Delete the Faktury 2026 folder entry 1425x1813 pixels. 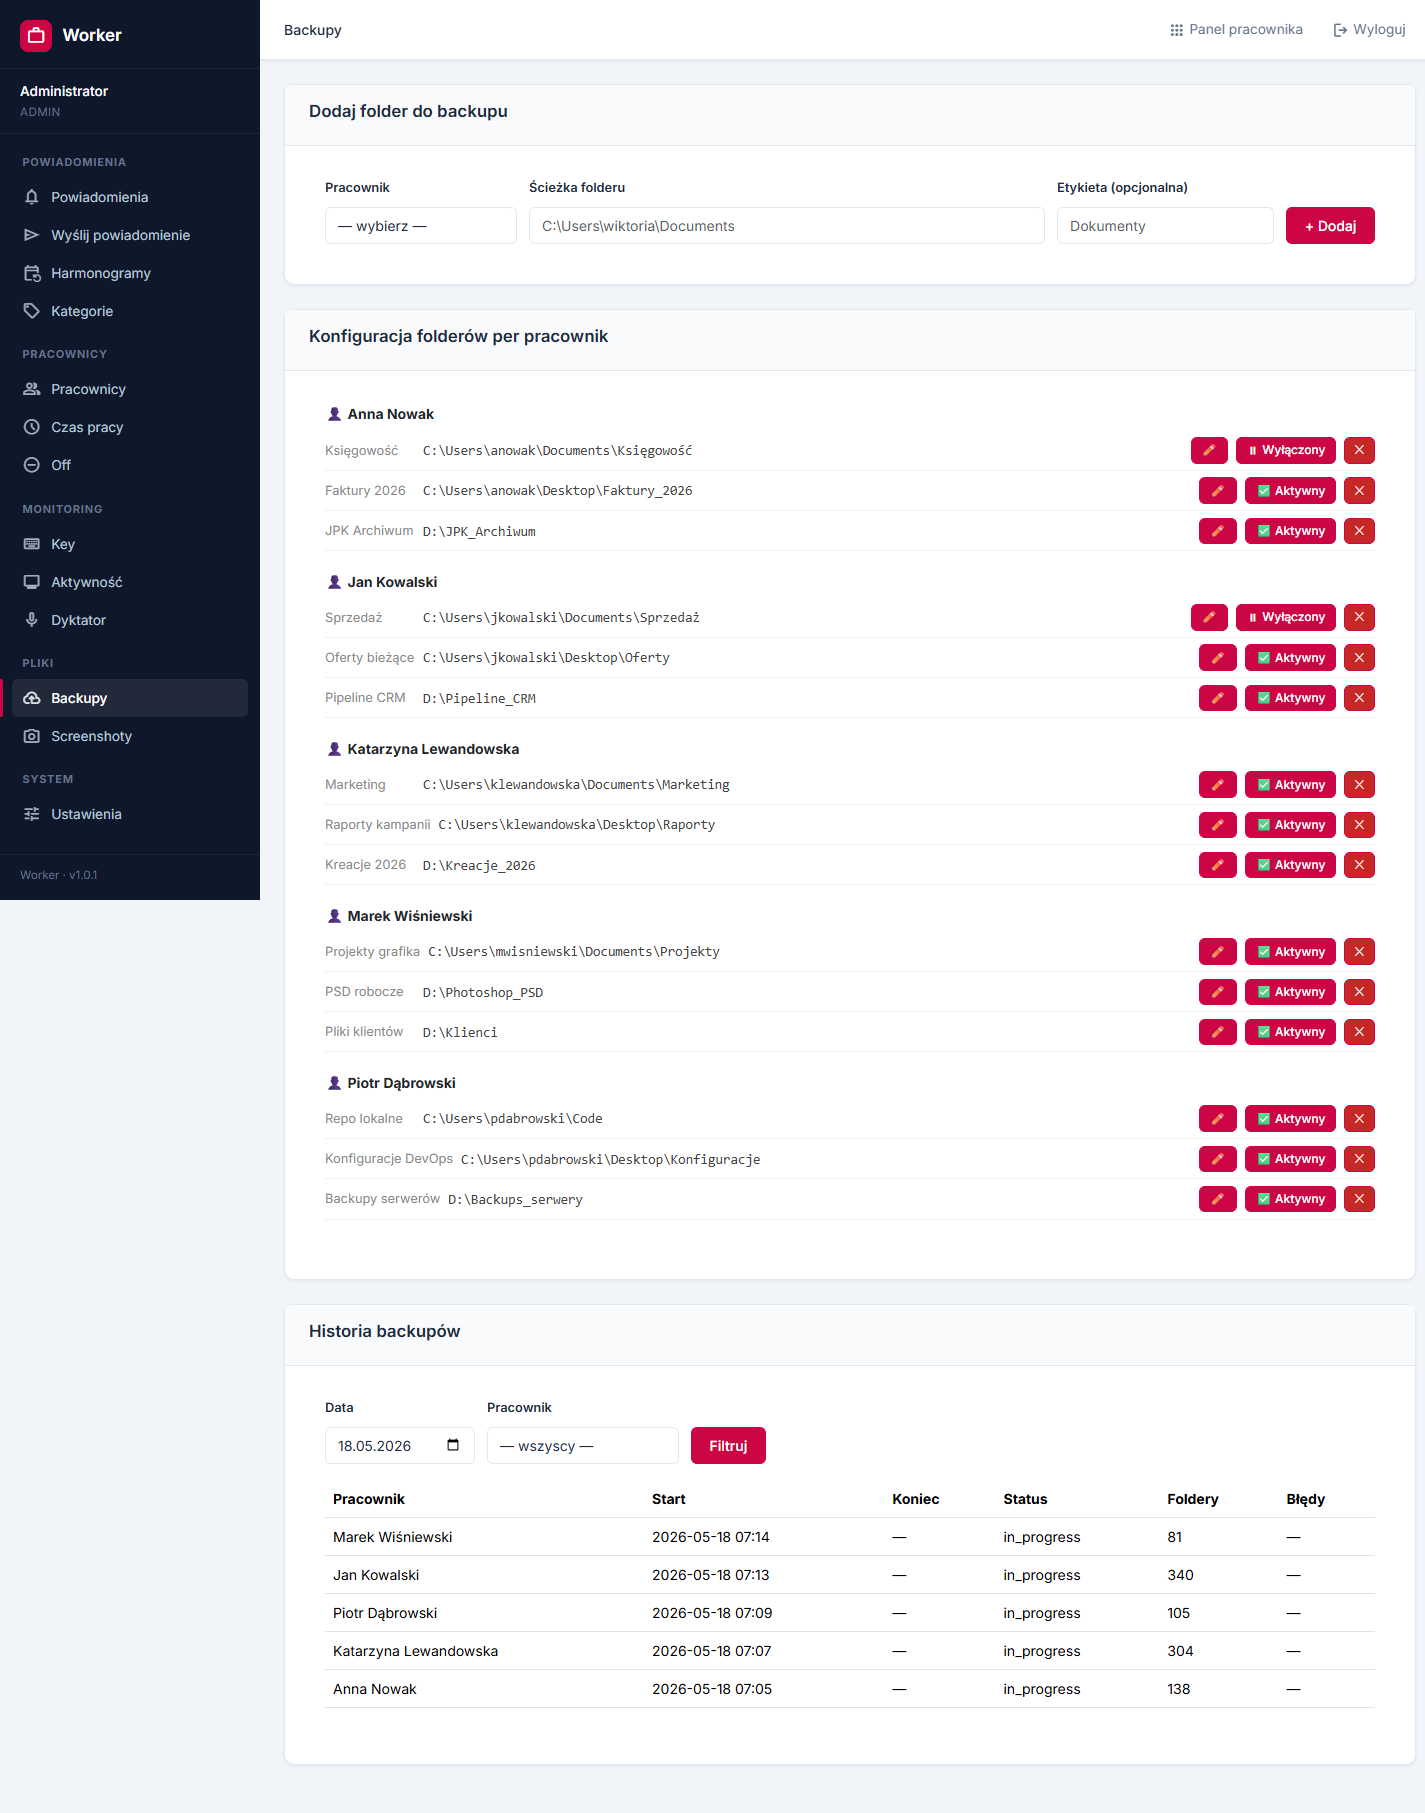click(1359, 491)
